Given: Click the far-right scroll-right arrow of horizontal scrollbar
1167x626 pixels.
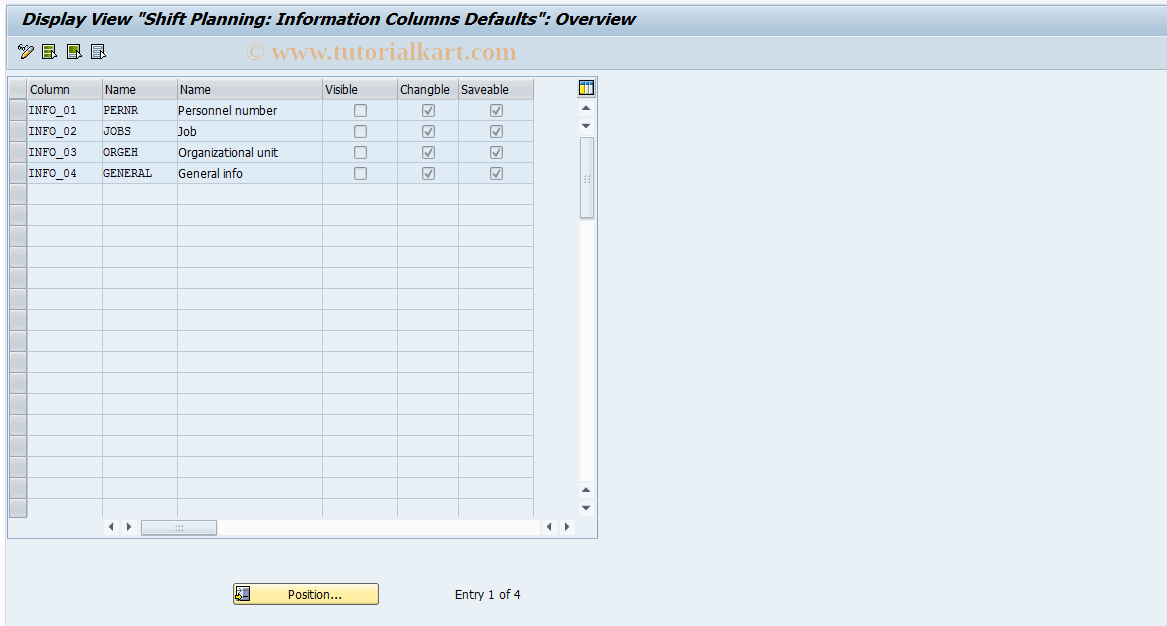Looking at the screenshot, I should pos(567,527).
